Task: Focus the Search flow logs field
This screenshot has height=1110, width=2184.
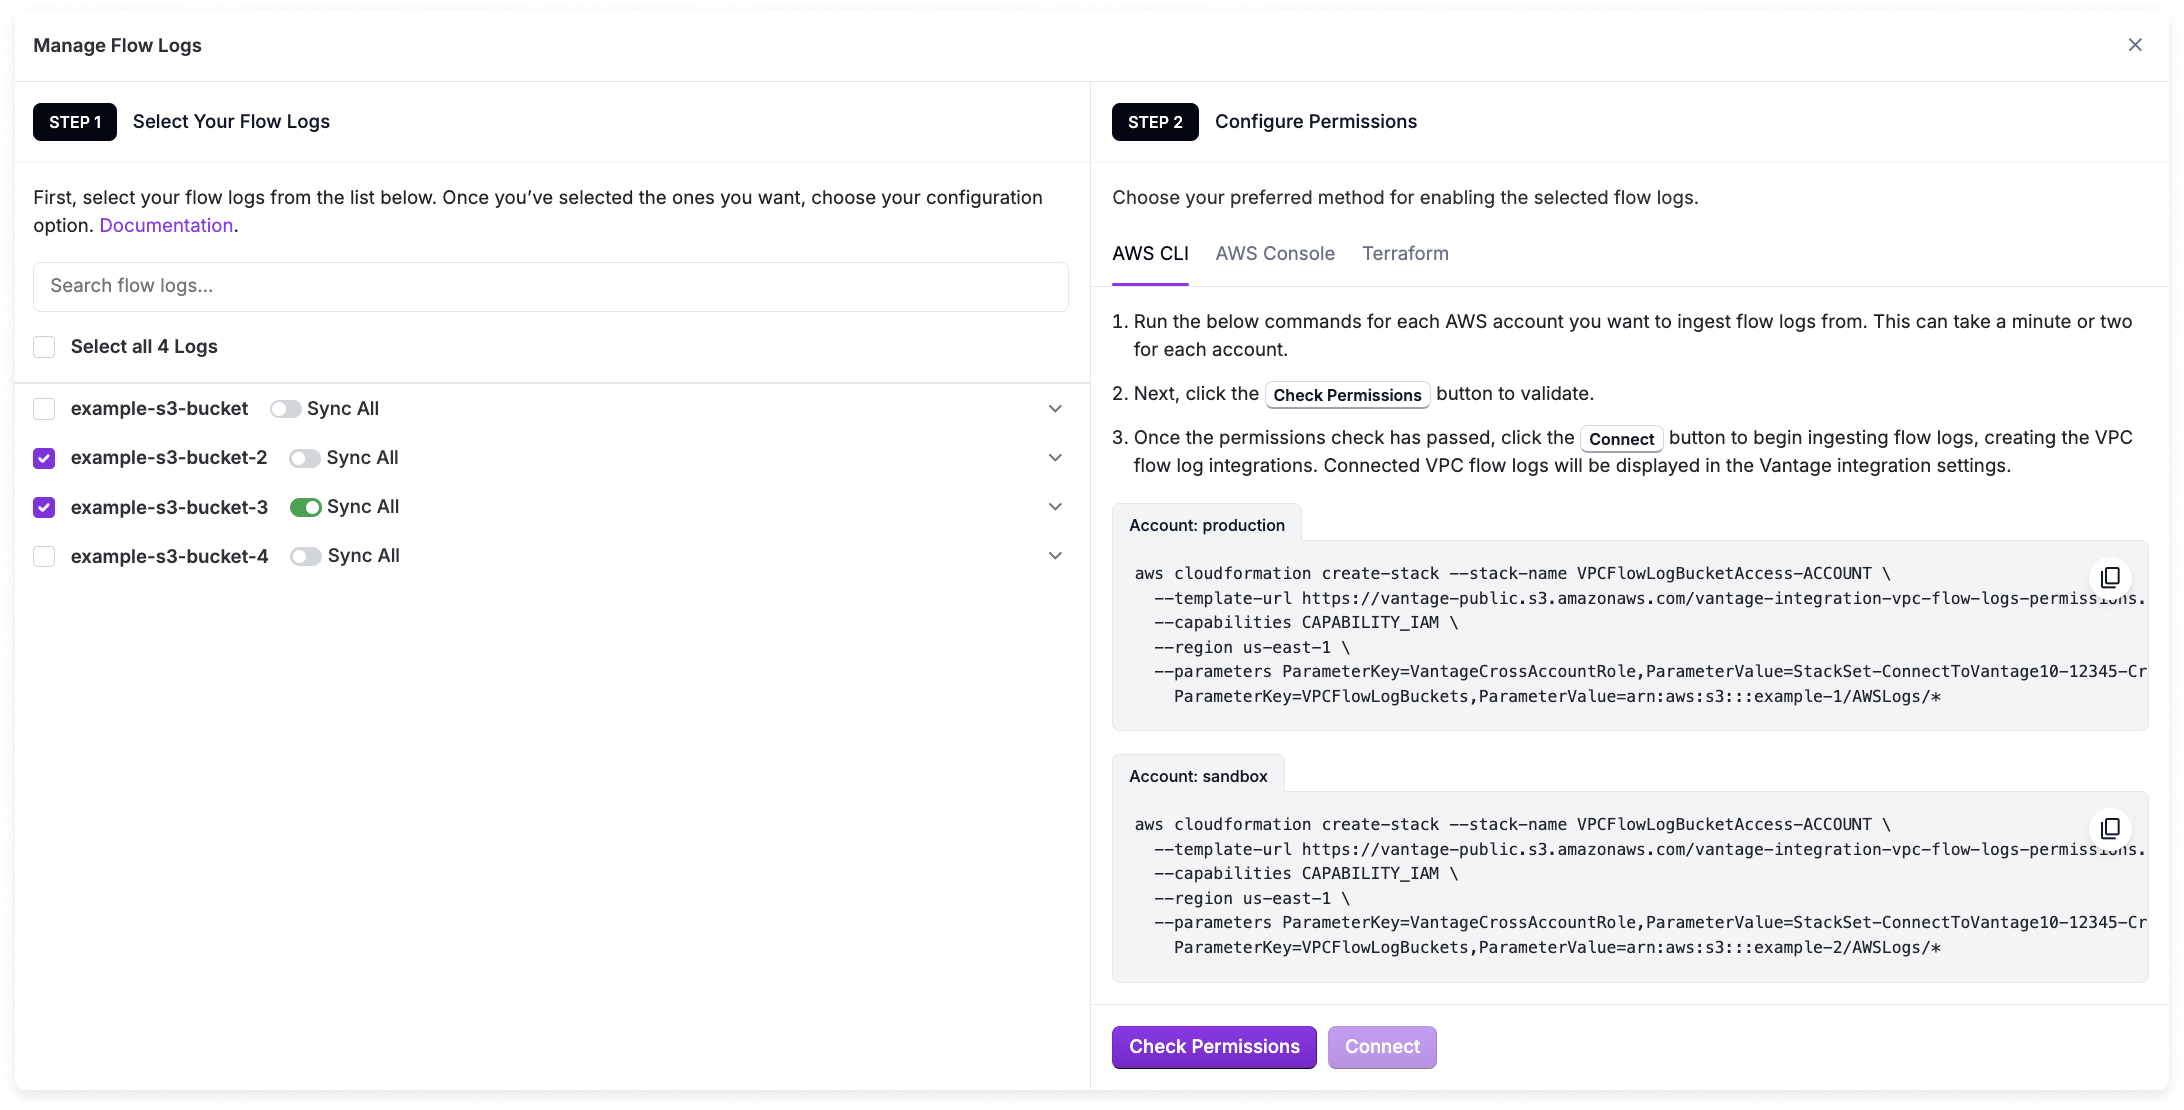Action: (x=551, y=287)
